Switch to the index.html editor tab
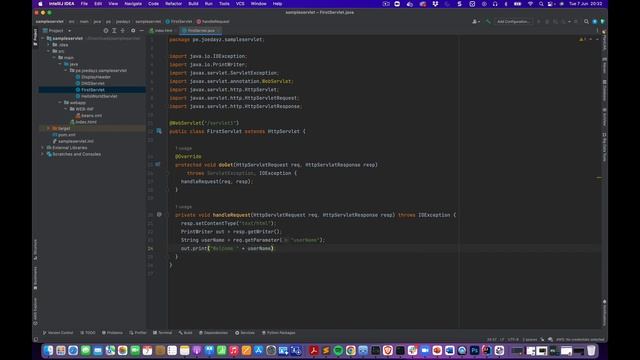640x360 pixels. coord(161,31)
